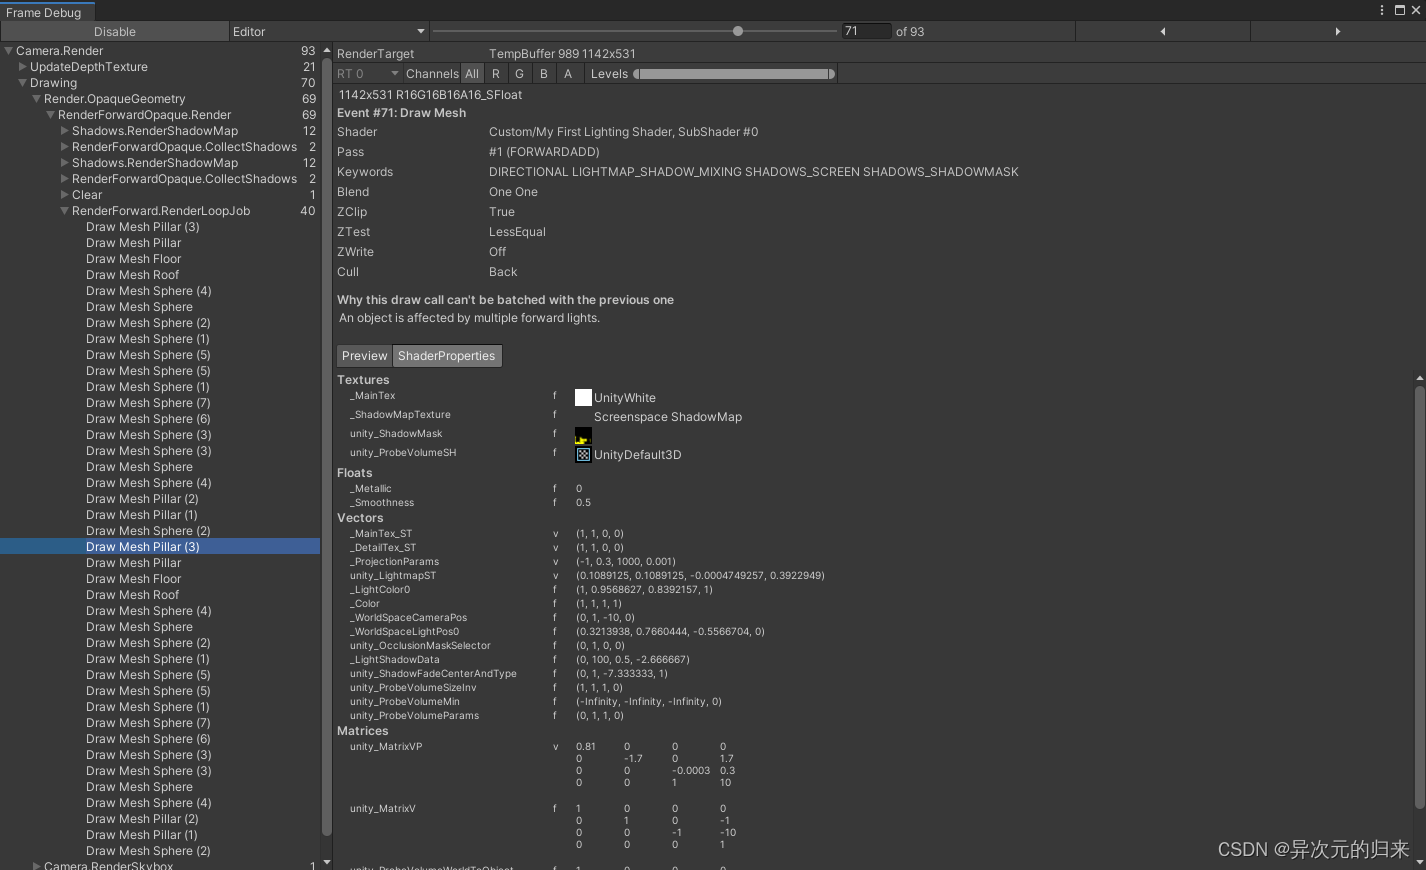The height and width of the screenshot is (870, 1426).
Task: Click the unity_MatrixV matrix label
Action: click(x=383, y=809)
